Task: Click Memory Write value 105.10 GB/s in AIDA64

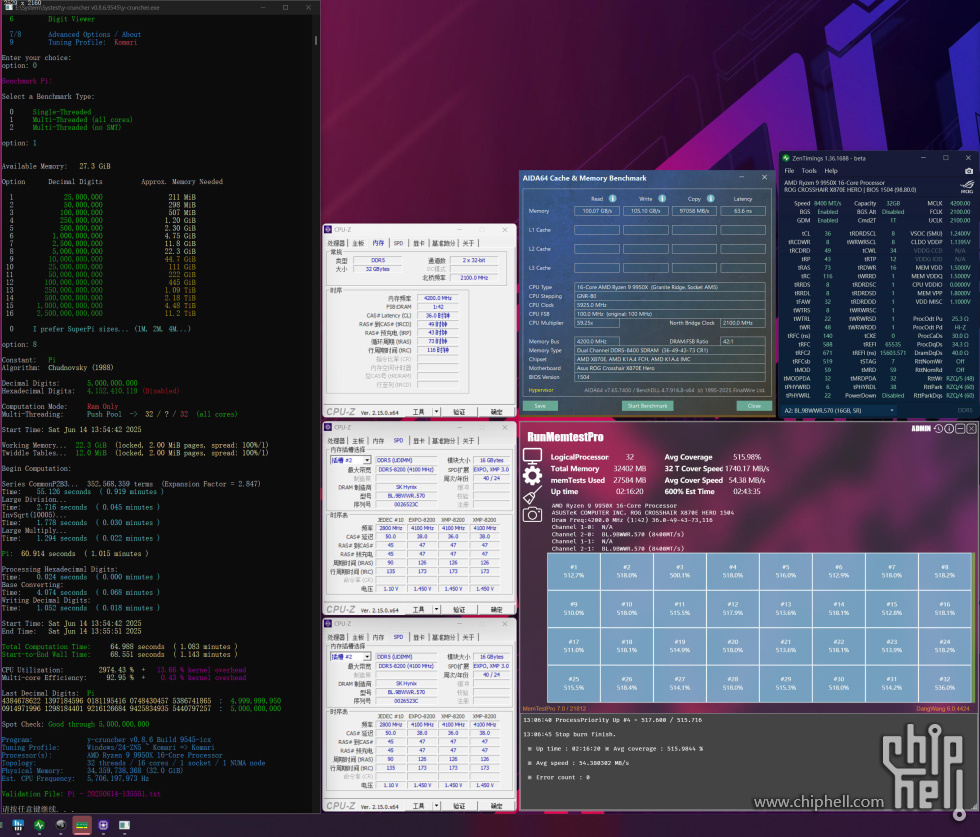Action: click(x=646, y=211)
